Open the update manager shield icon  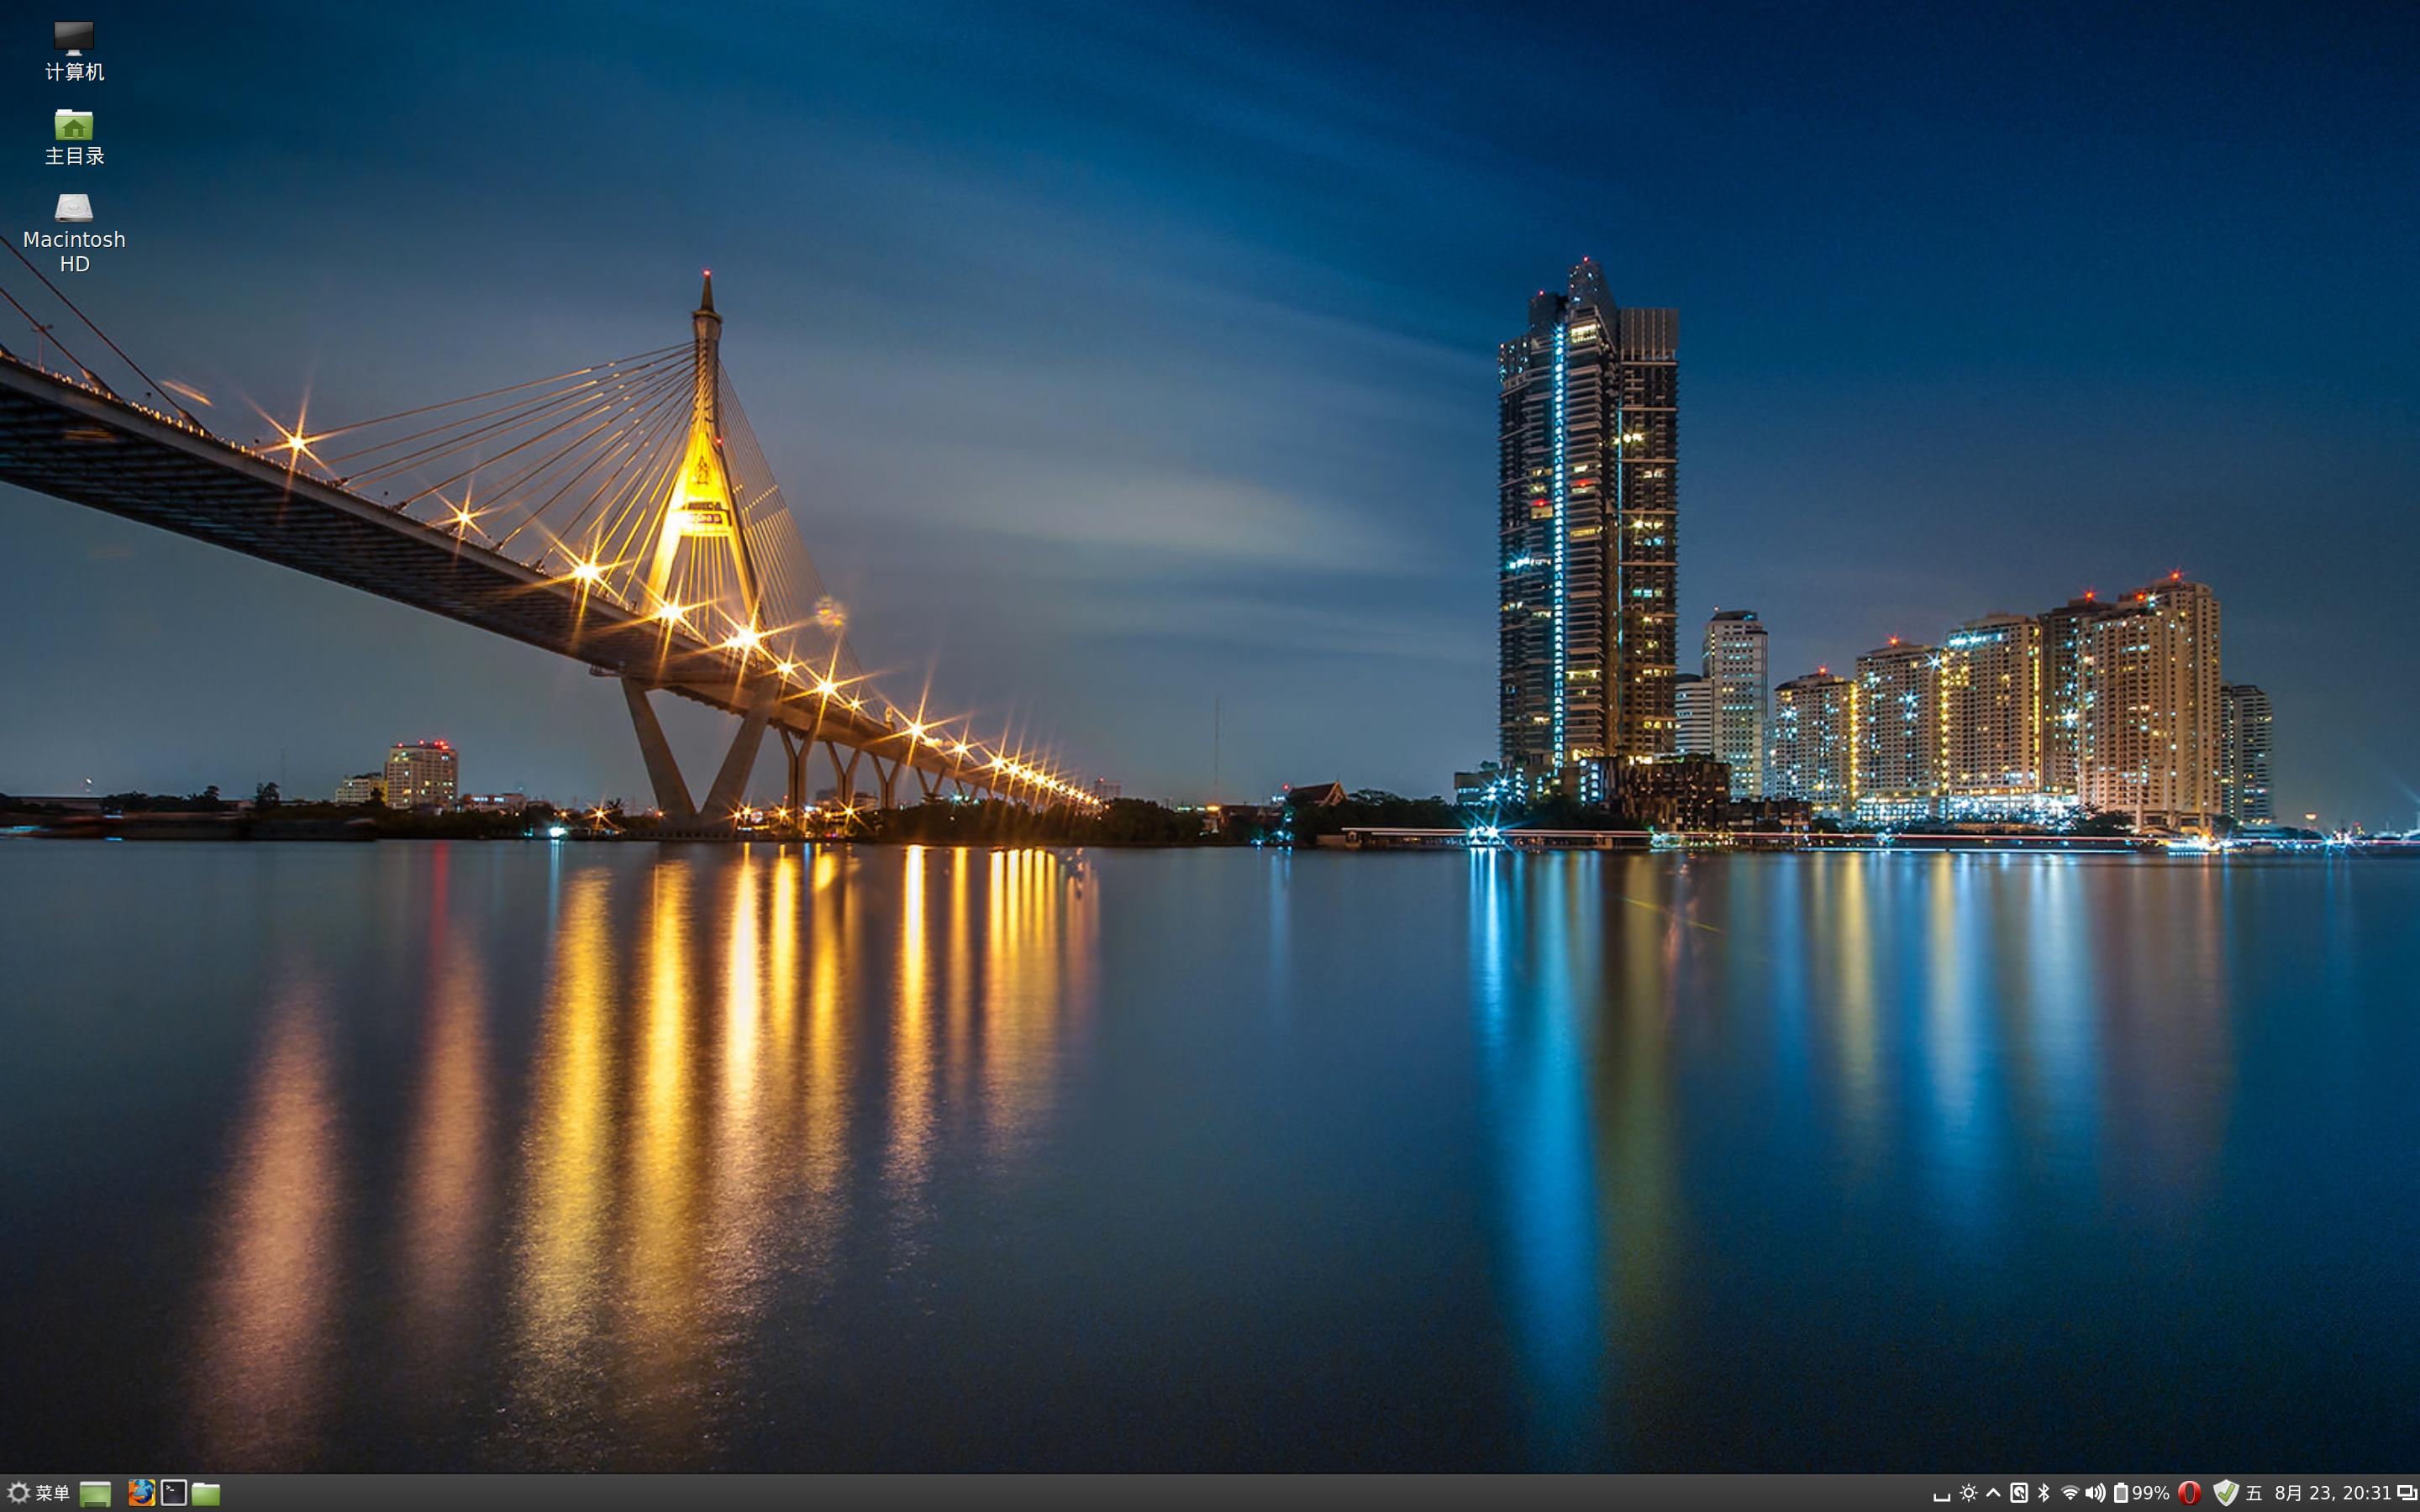[2225, 1493]
